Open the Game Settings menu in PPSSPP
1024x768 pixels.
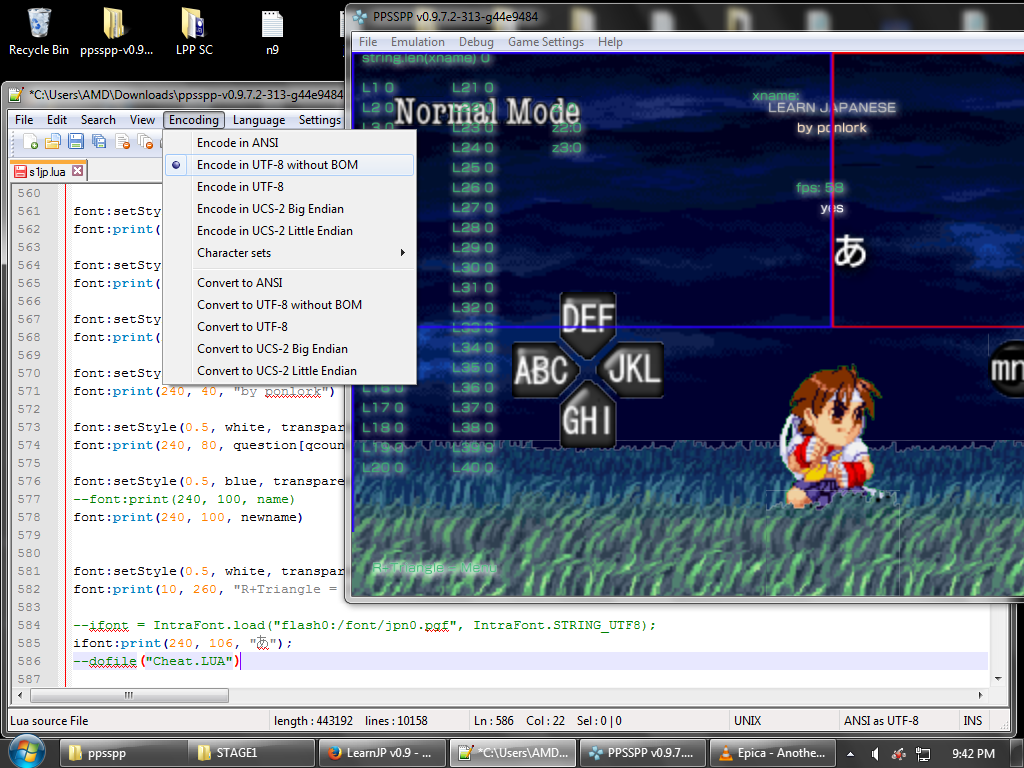(545, 42)
